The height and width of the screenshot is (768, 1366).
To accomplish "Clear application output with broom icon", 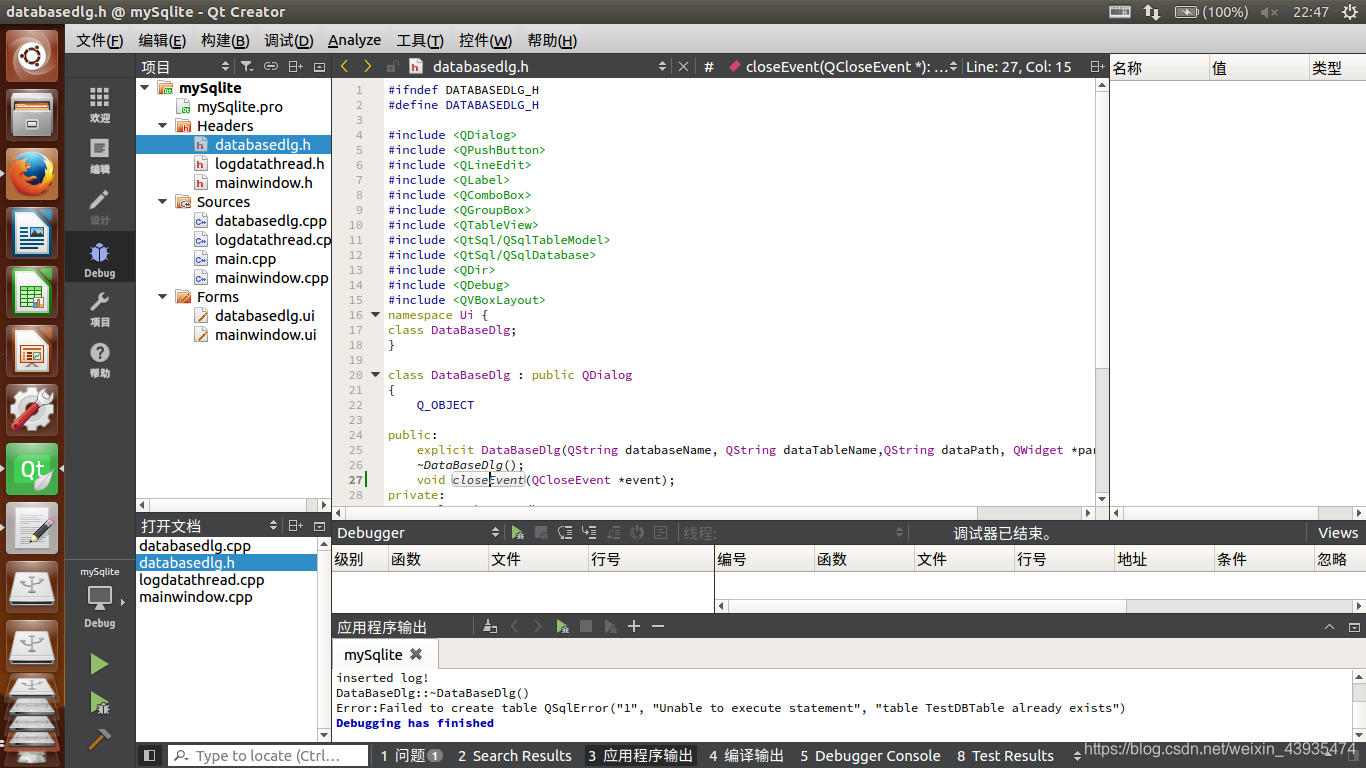I will (490, 626).
